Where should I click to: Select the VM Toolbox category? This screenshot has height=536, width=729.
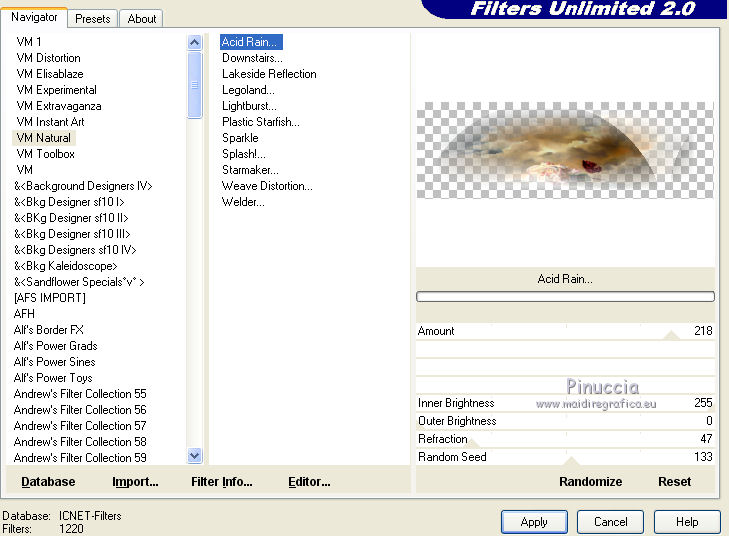point(45,154)
